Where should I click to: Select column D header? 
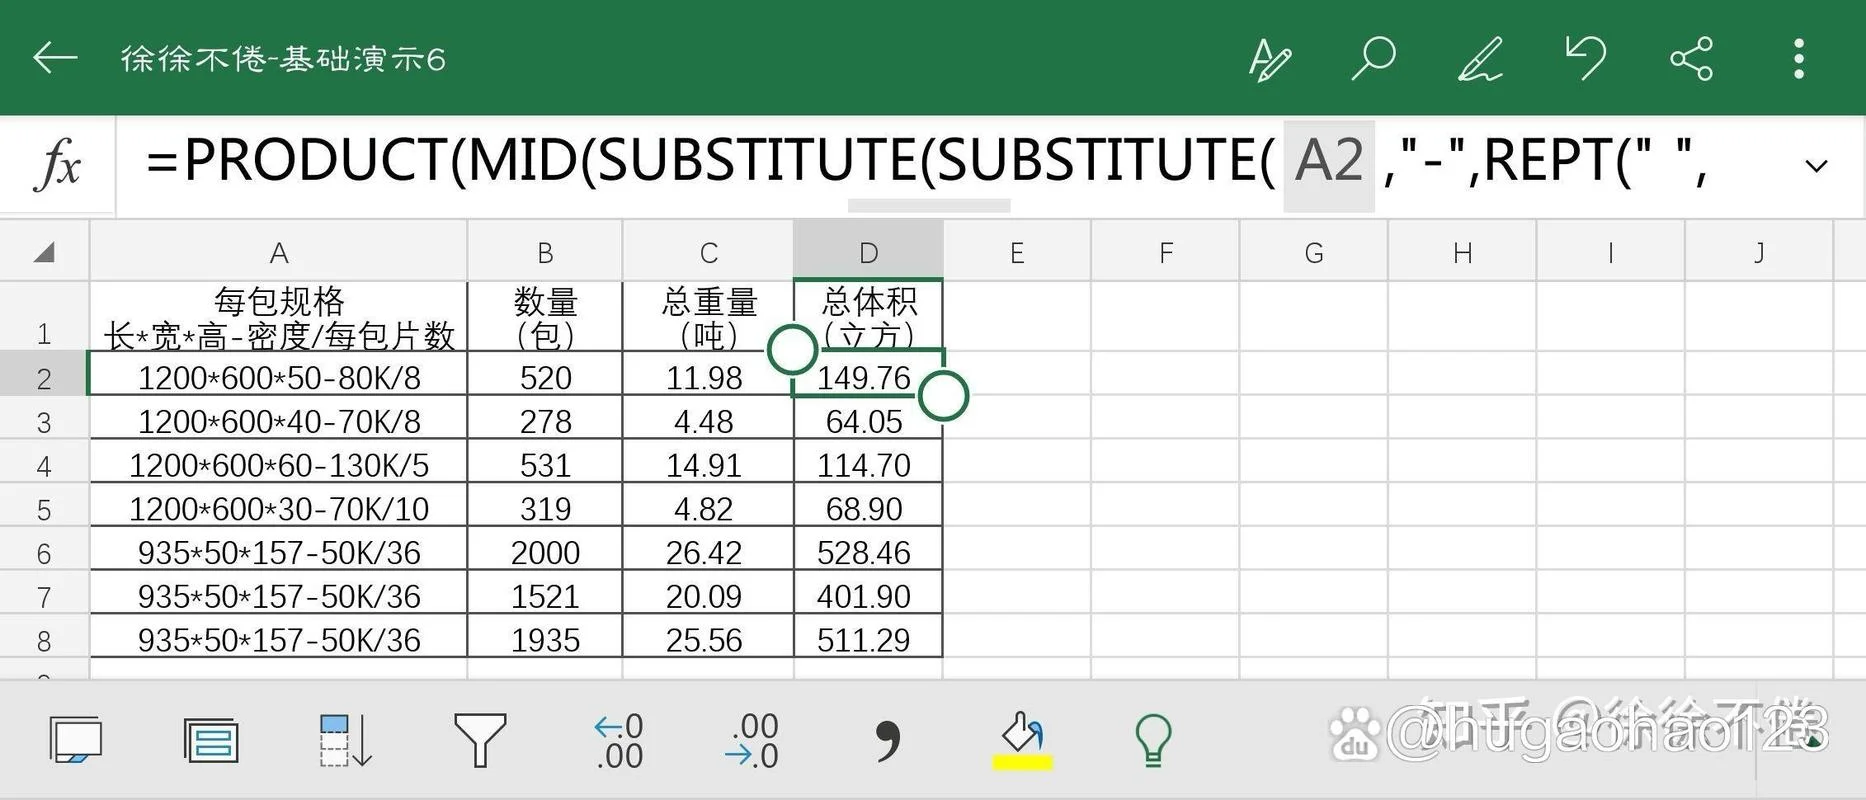point(868,252)
